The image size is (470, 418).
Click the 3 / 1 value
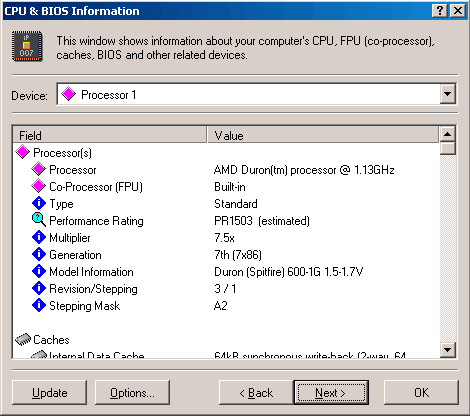click(x=225, y=289)
